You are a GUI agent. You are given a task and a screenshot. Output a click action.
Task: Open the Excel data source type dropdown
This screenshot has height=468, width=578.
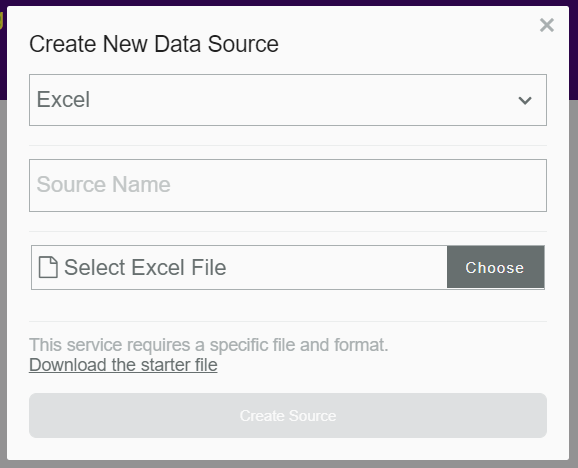point(288,100)
